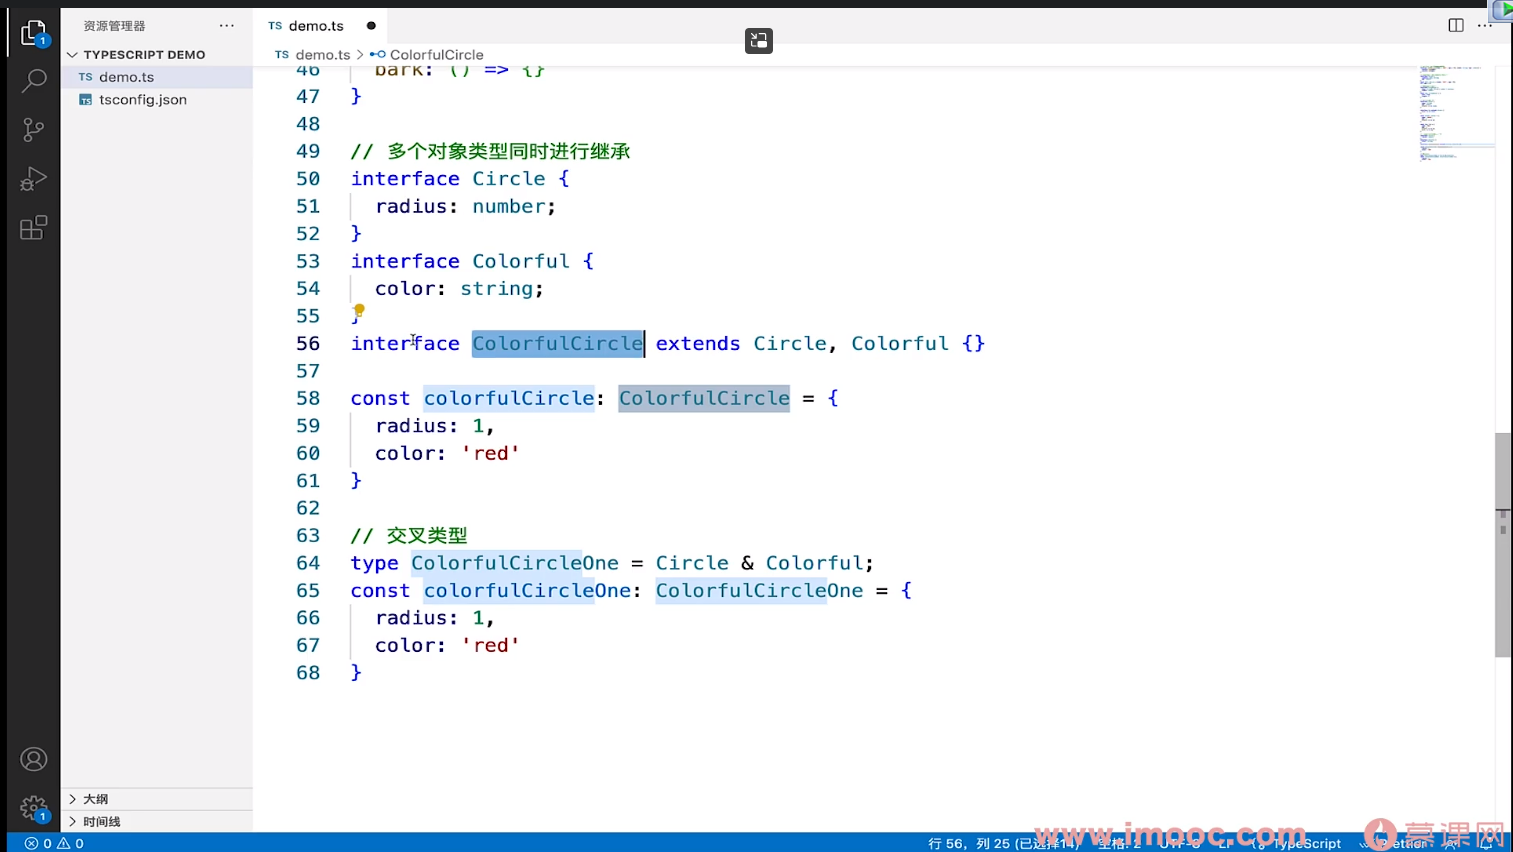Click 'const colorfulCircleOne' on line 65

pyautogui.click(x=490, y=591)
